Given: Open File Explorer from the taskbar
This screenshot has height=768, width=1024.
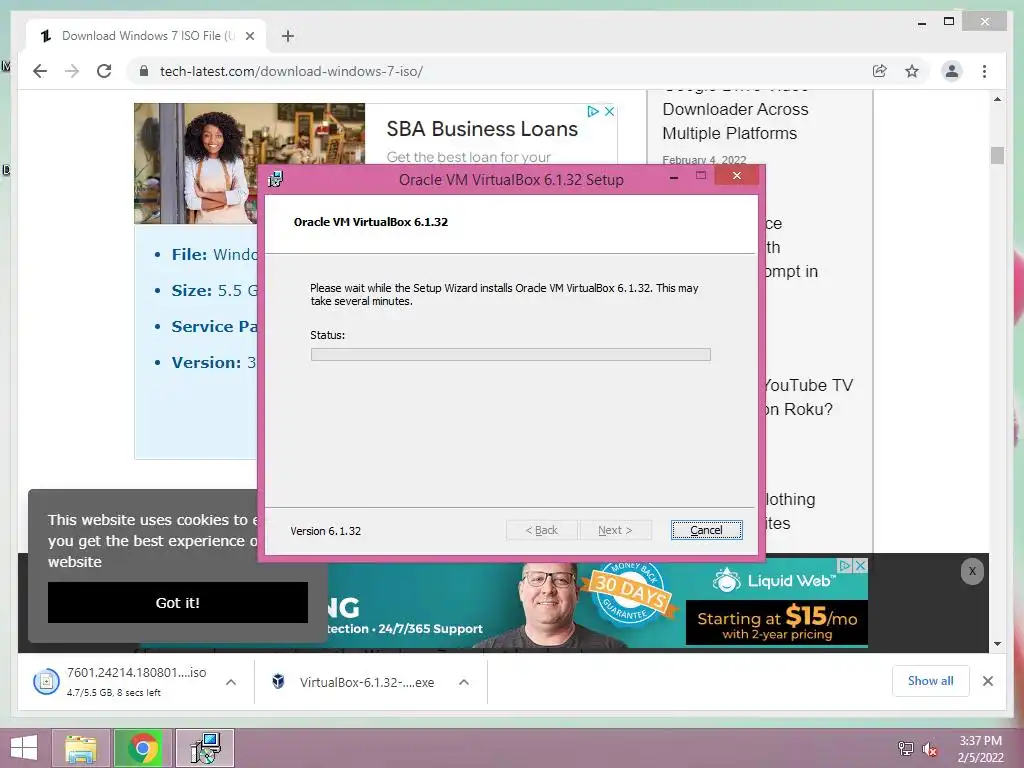Looking at the screenshot, I should [x=80, y=748].
